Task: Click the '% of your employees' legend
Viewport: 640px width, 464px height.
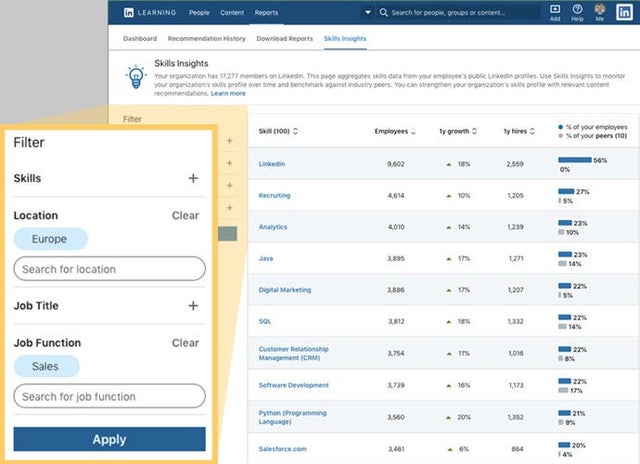Action: tap(592, 127)
